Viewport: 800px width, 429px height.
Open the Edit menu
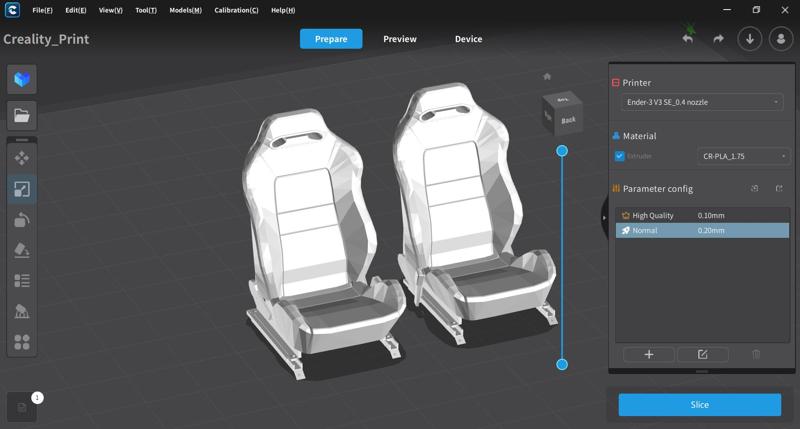click(x=76, y=10)
